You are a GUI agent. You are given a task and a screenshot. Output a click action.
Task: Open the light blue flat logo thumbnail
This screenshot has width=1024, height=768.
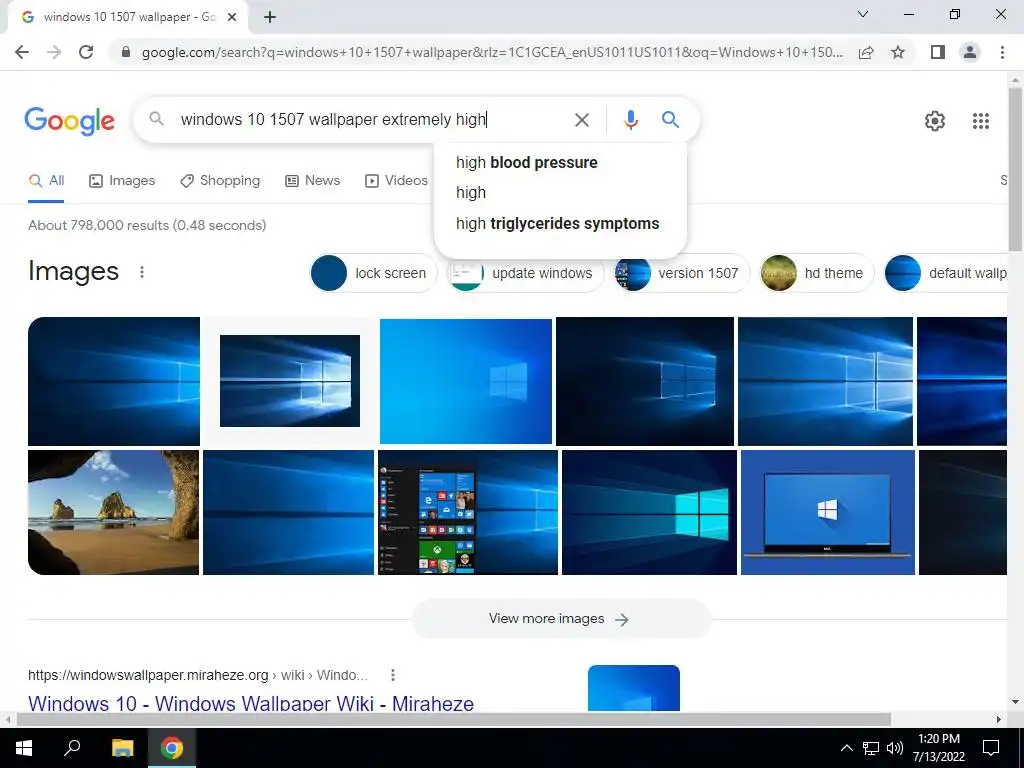coord(466,381)
